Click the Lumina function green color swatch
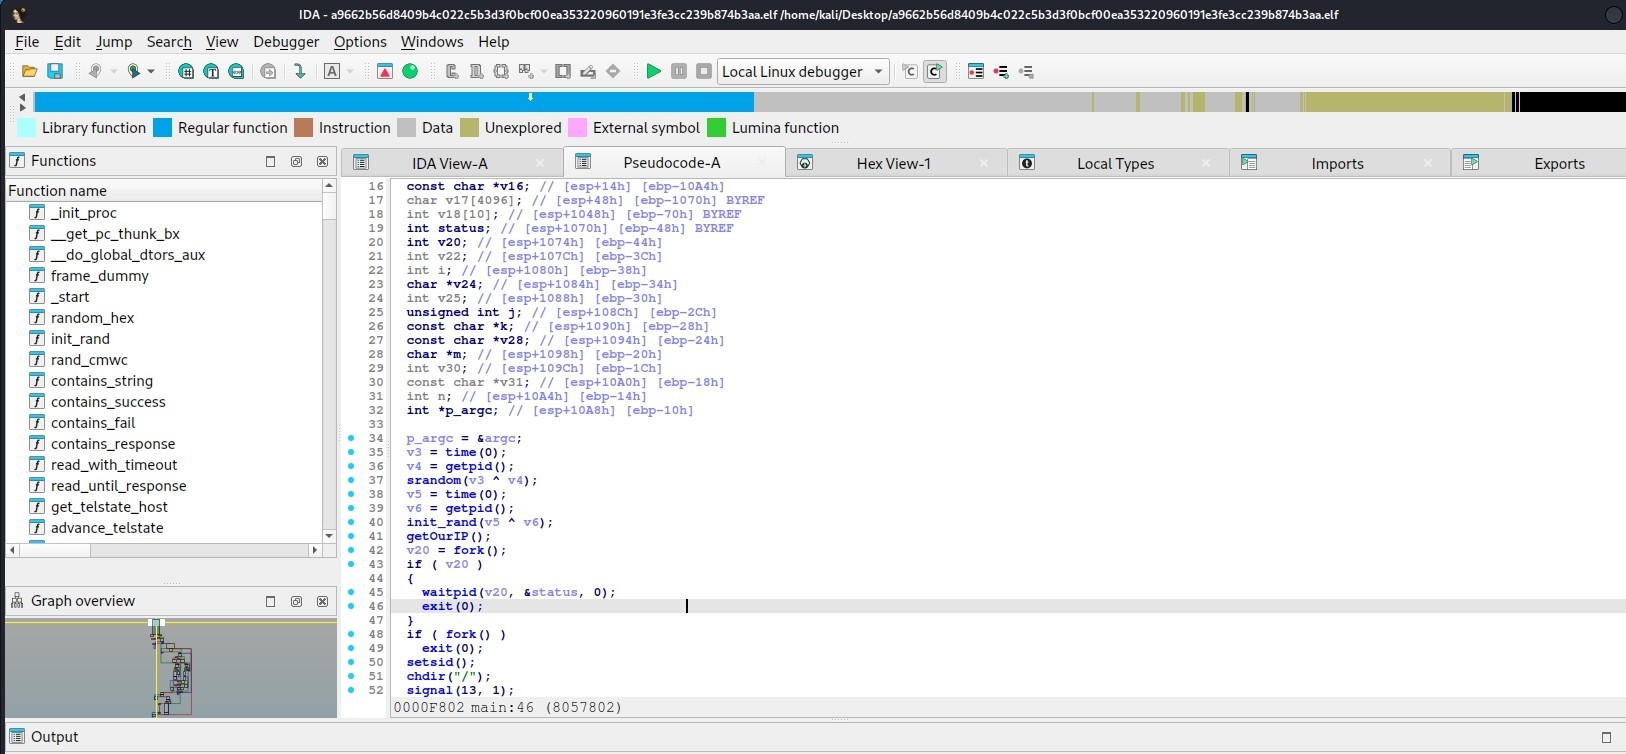Screen dimensions: 1626x754 pyautogui.click(x=716, y=128)
